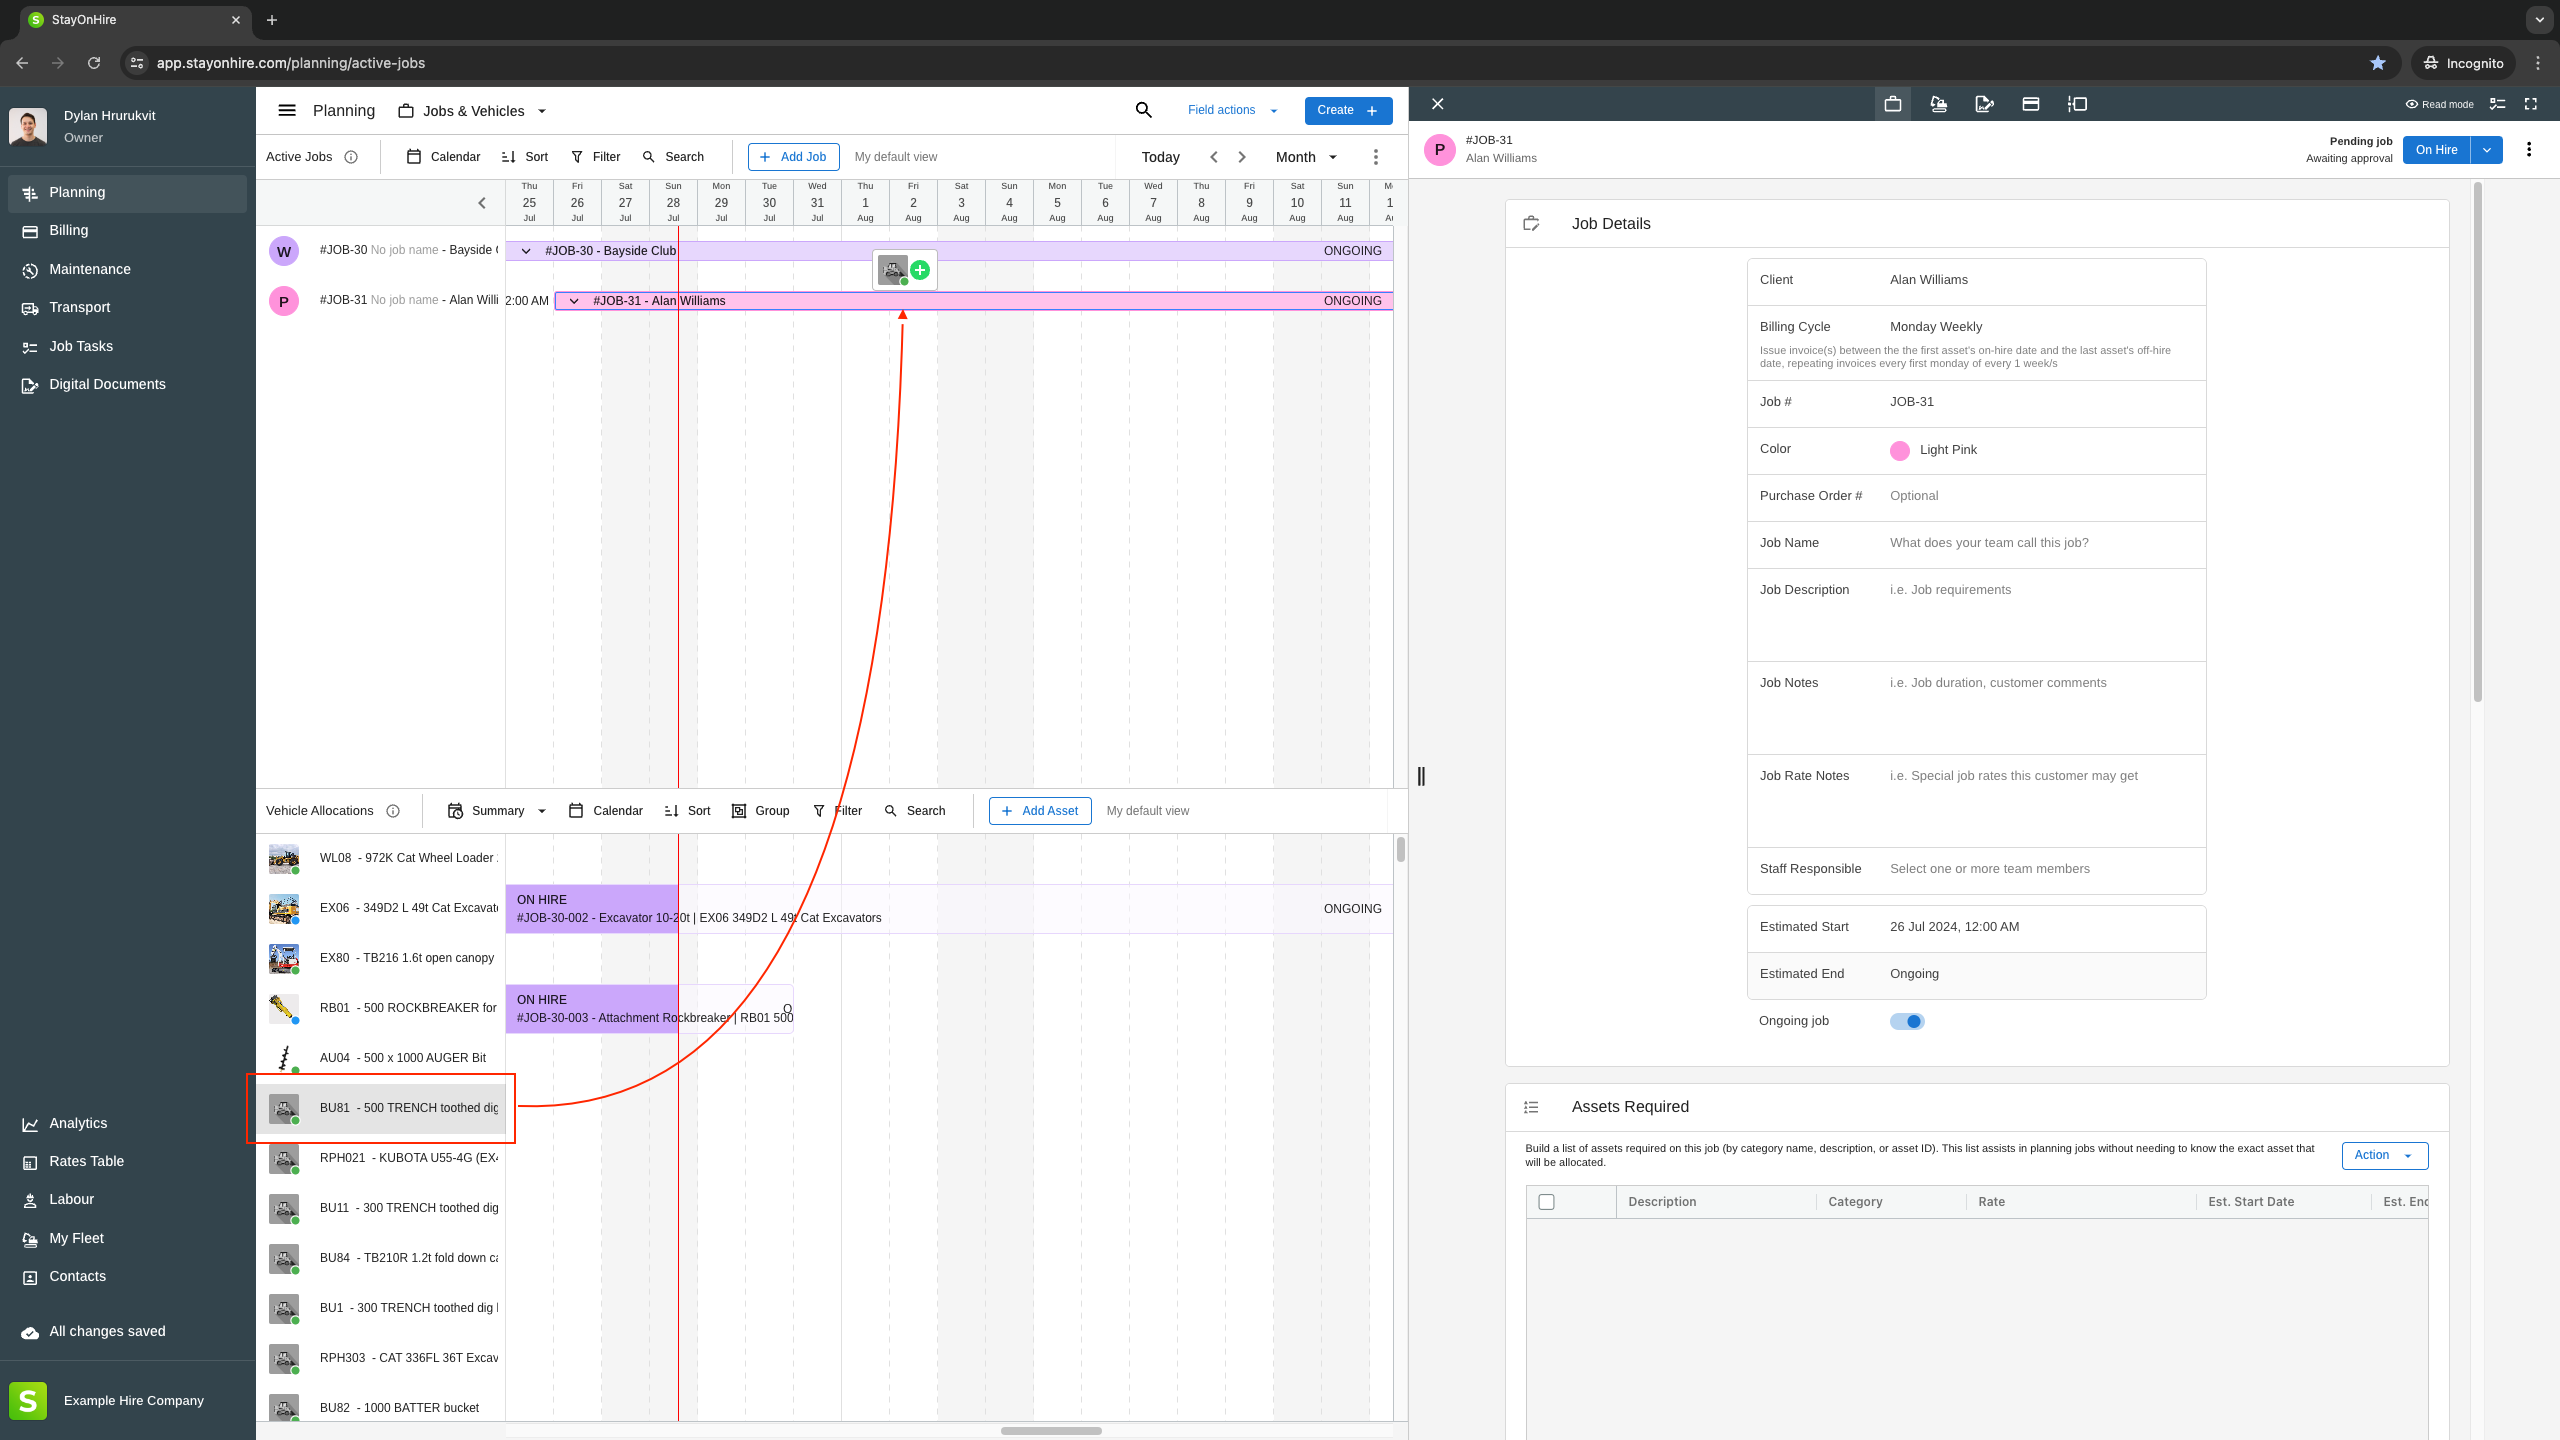Image resolution: width=2560 pixels, height=1440 pixels.
Task: Toggle the Ongoing job switch
Action: coord(1907,1021)
